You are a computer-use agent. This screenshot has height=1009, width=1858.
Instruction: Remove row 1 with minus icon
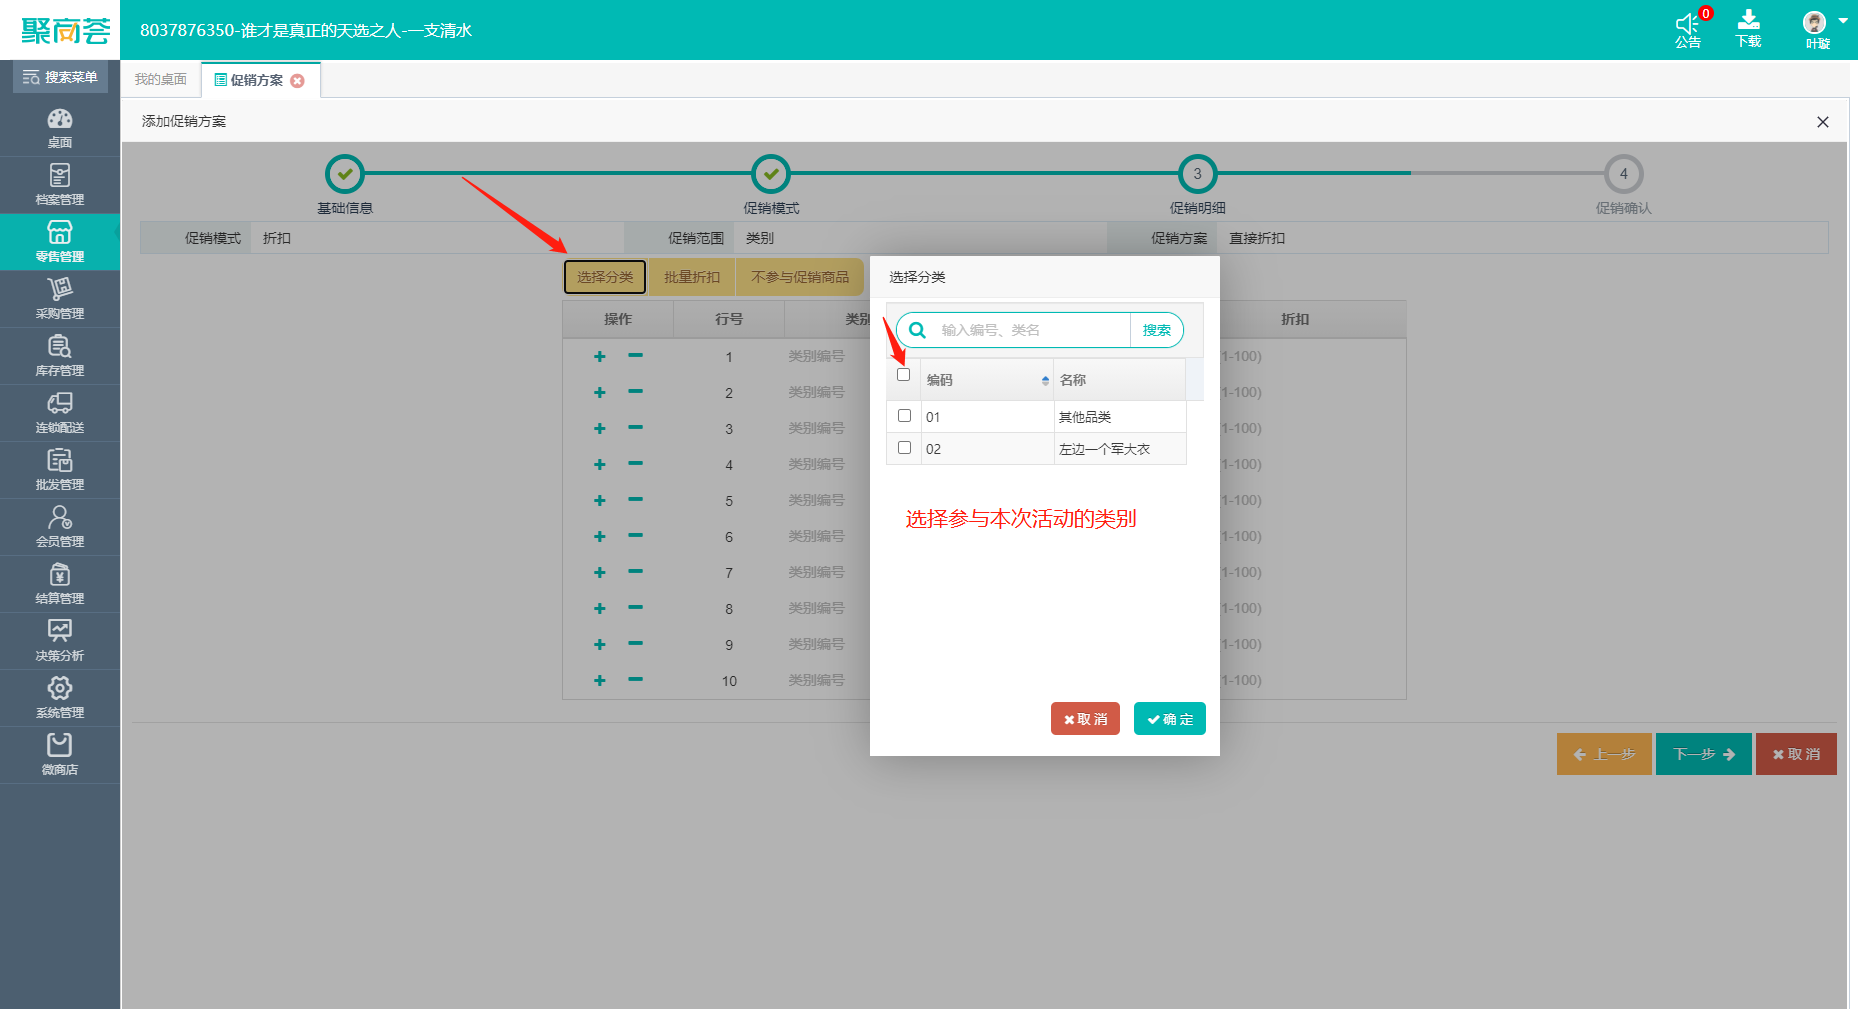tap(635, 355)
